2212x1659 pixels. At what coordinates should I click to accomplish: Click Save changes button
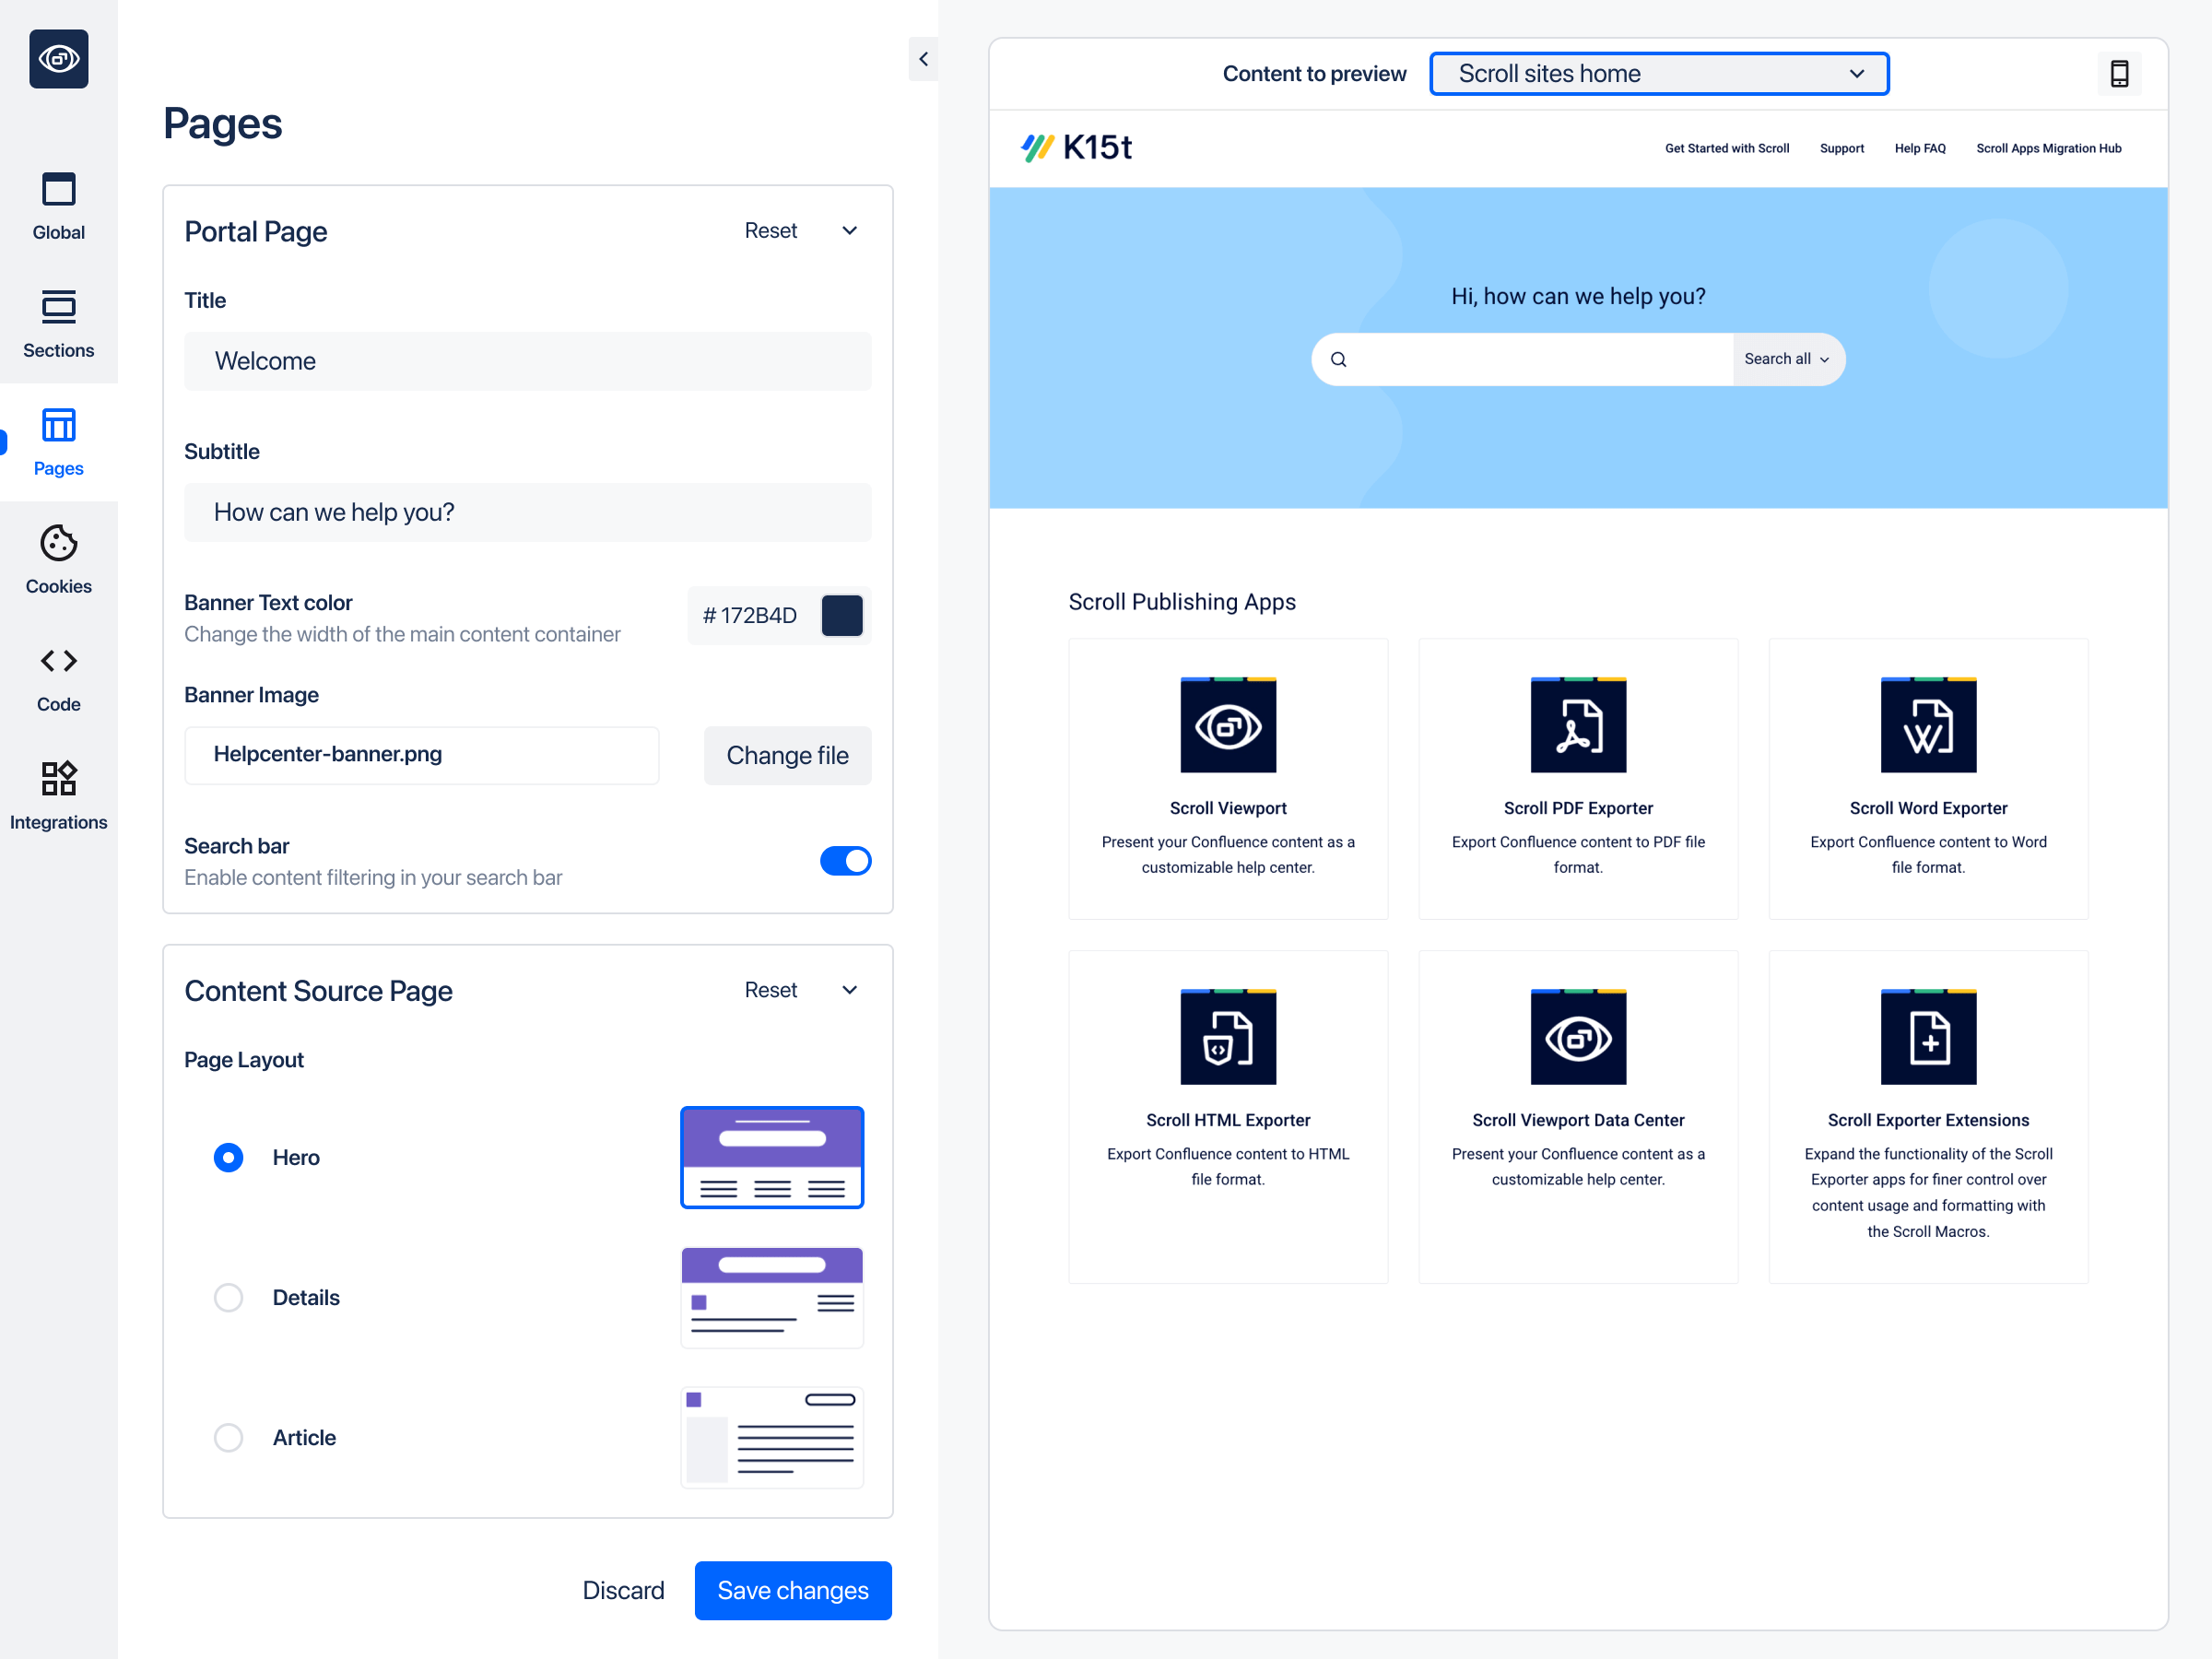(x=793, y=1590)
